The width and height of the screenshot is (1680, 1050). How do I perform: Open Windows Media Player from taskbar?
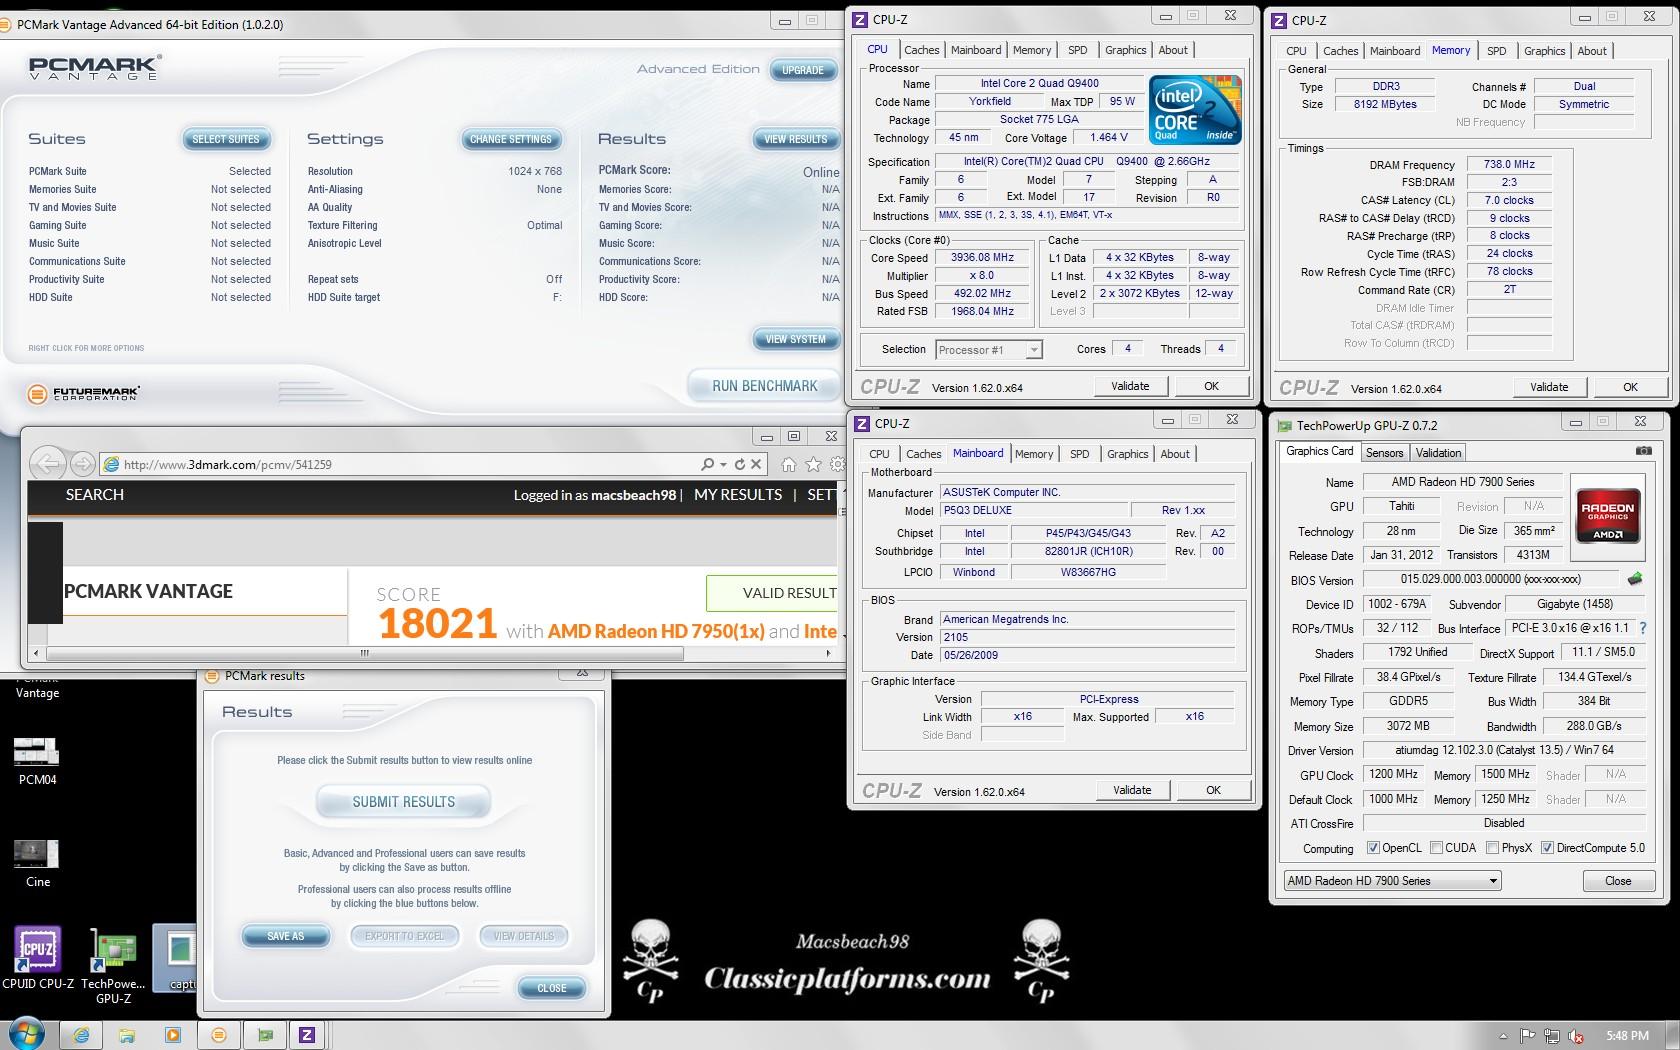pos(172,1035)
